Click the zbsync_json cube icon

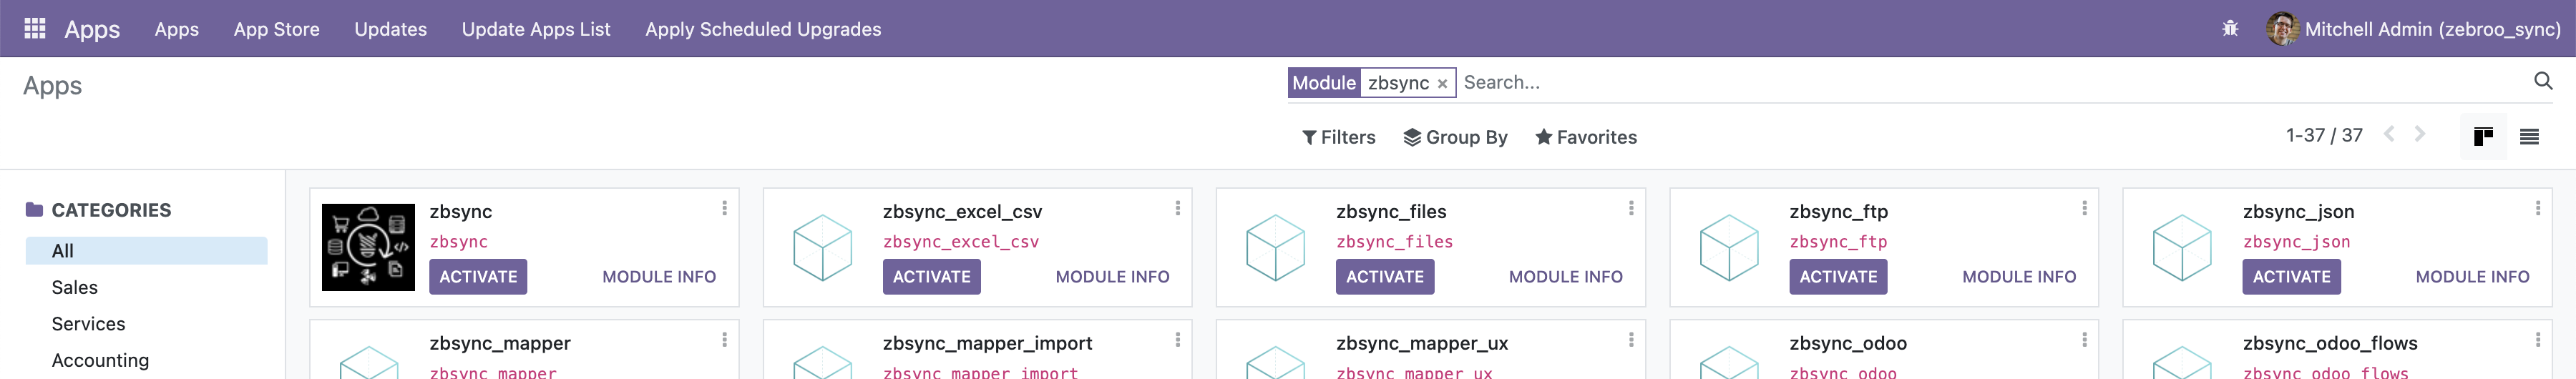(x=2182, y=247)
